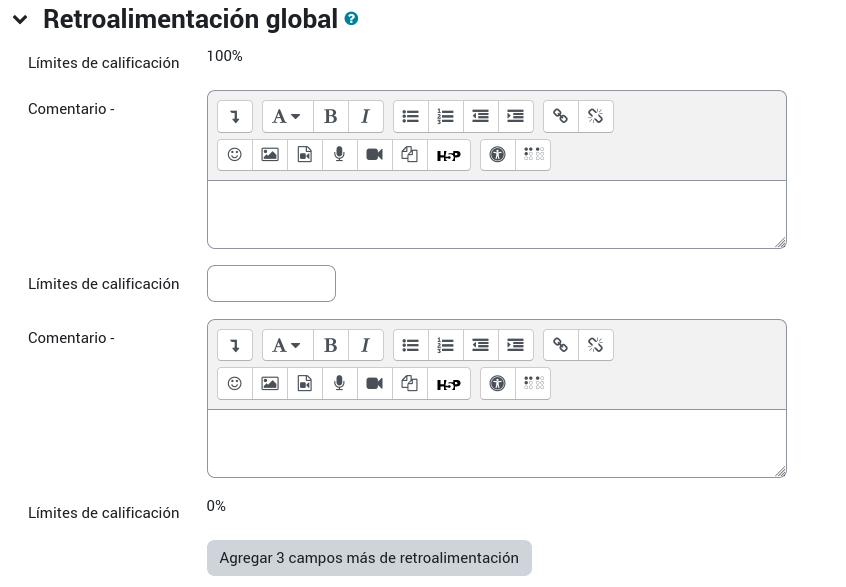Run accessibility checker in second Comentario editor

498,384
